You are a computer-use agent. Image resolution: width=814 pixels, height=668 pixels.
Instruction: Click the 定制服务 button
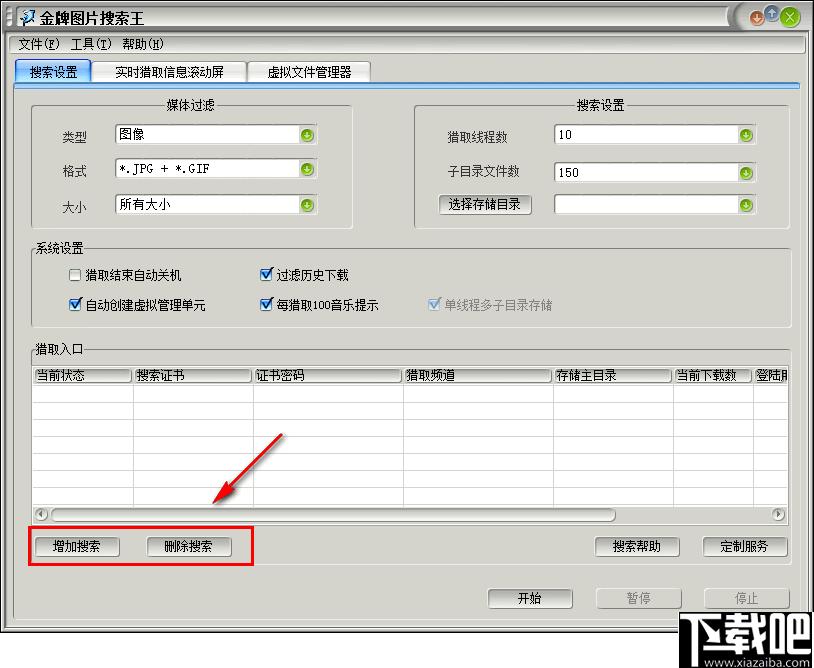pos(745,547)
